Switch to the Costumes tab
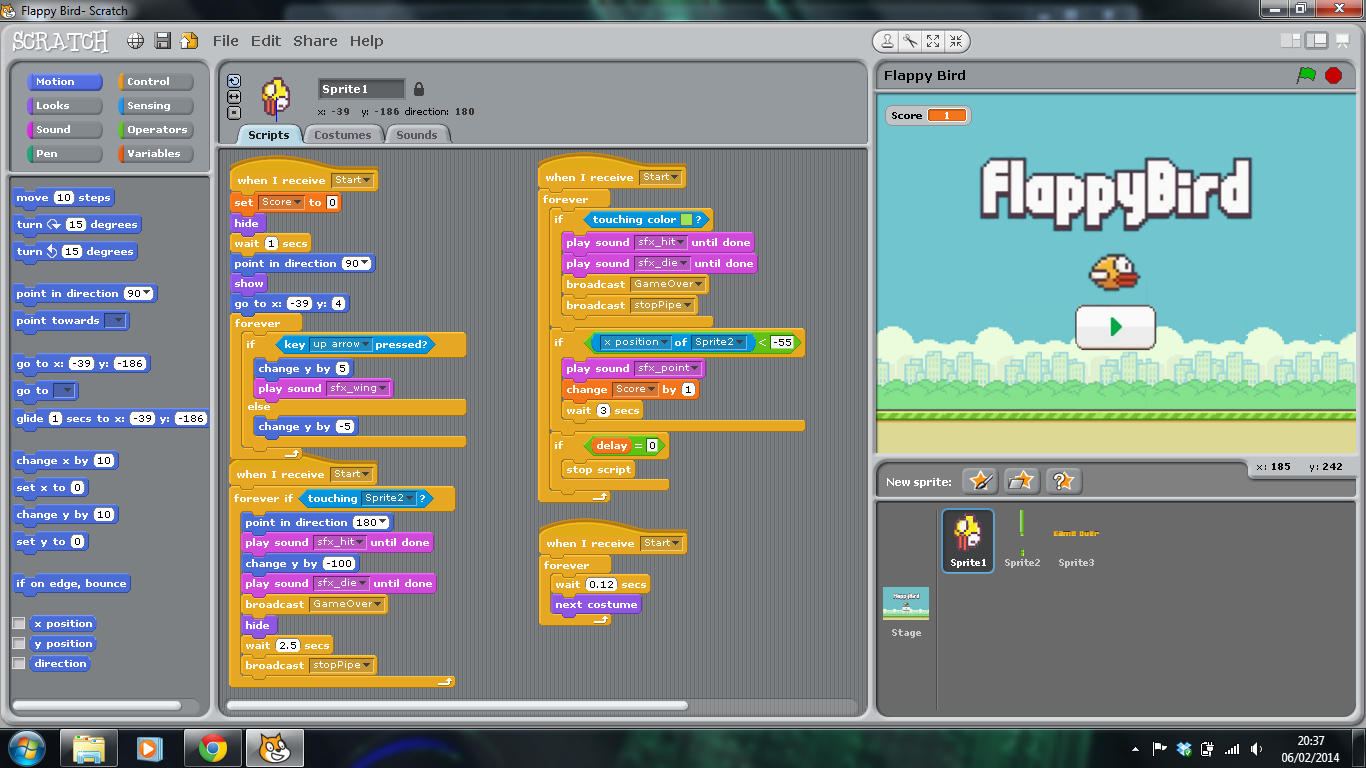Screen dimensions: 1366x768 pos(343,133)
